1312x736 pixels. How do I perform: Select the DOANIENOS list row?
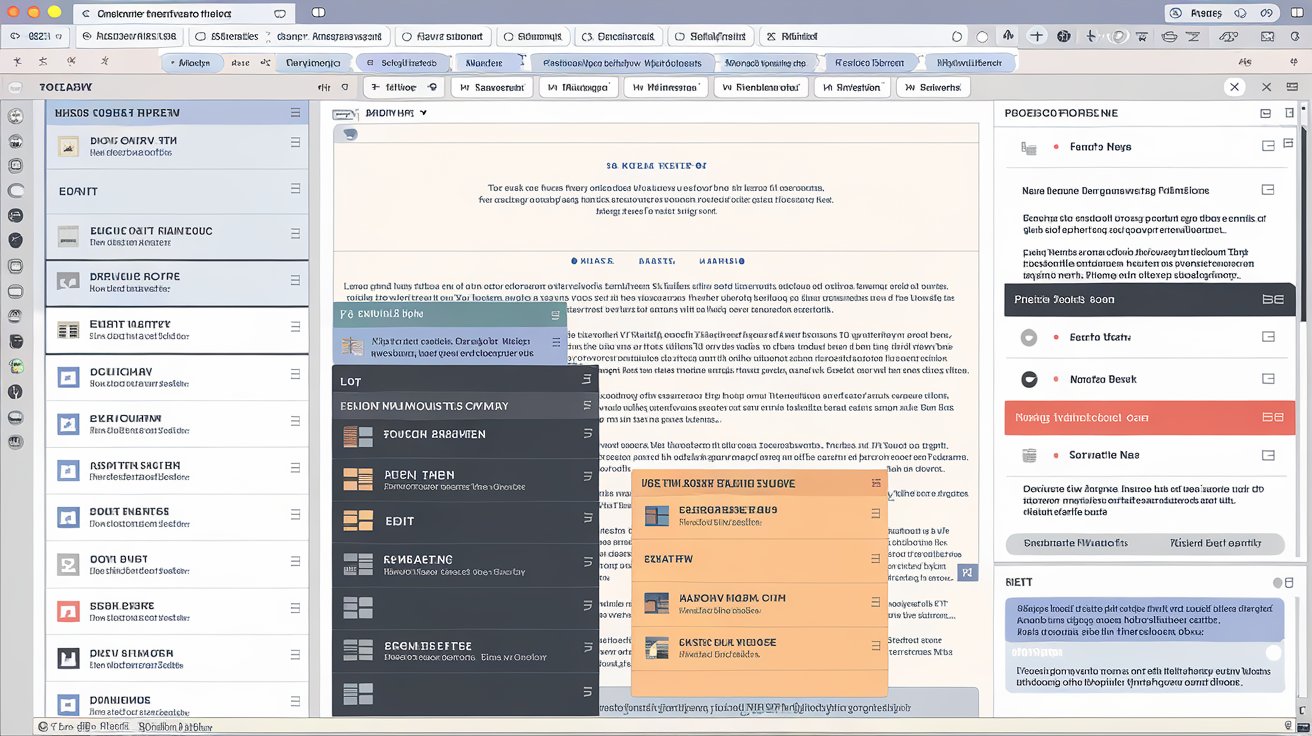click(177, 704)
